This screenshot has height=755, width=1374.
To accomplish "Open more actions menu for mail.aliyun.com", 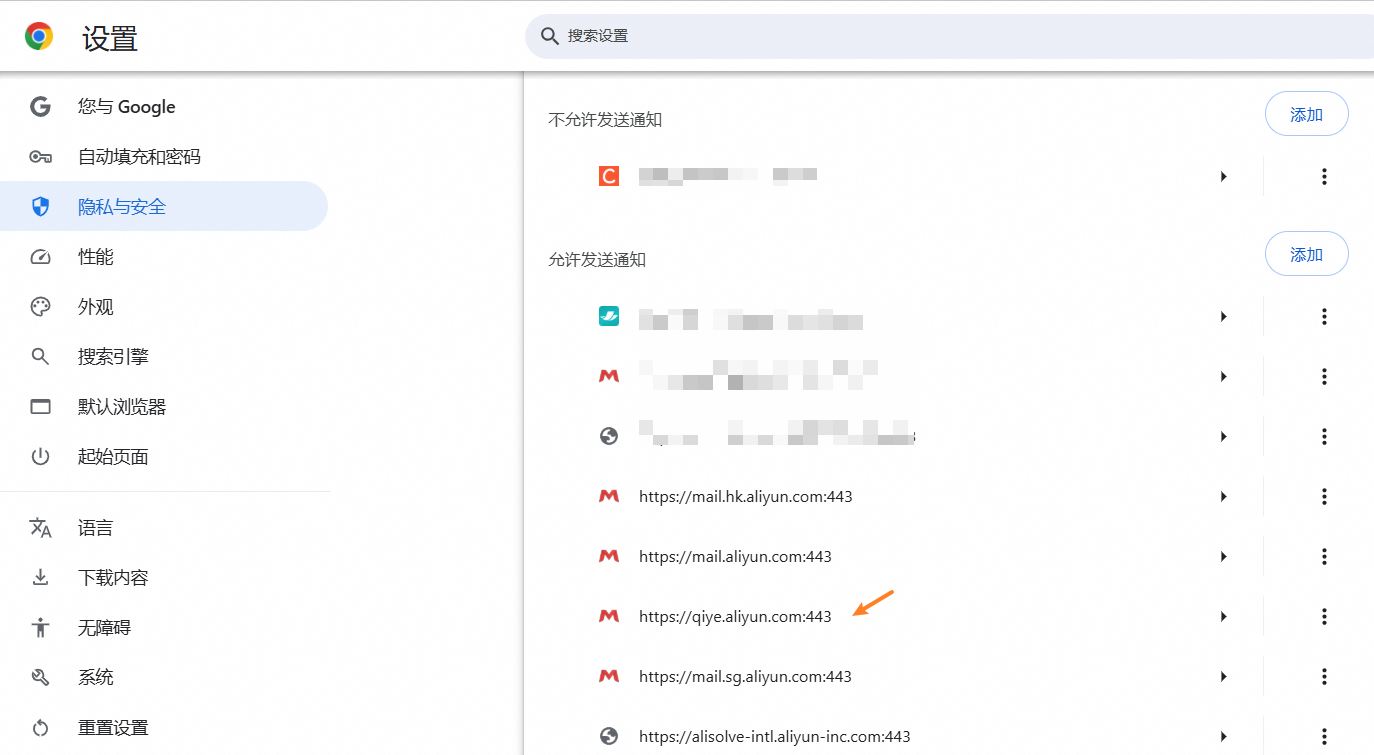I will [x=1324, y=557].
